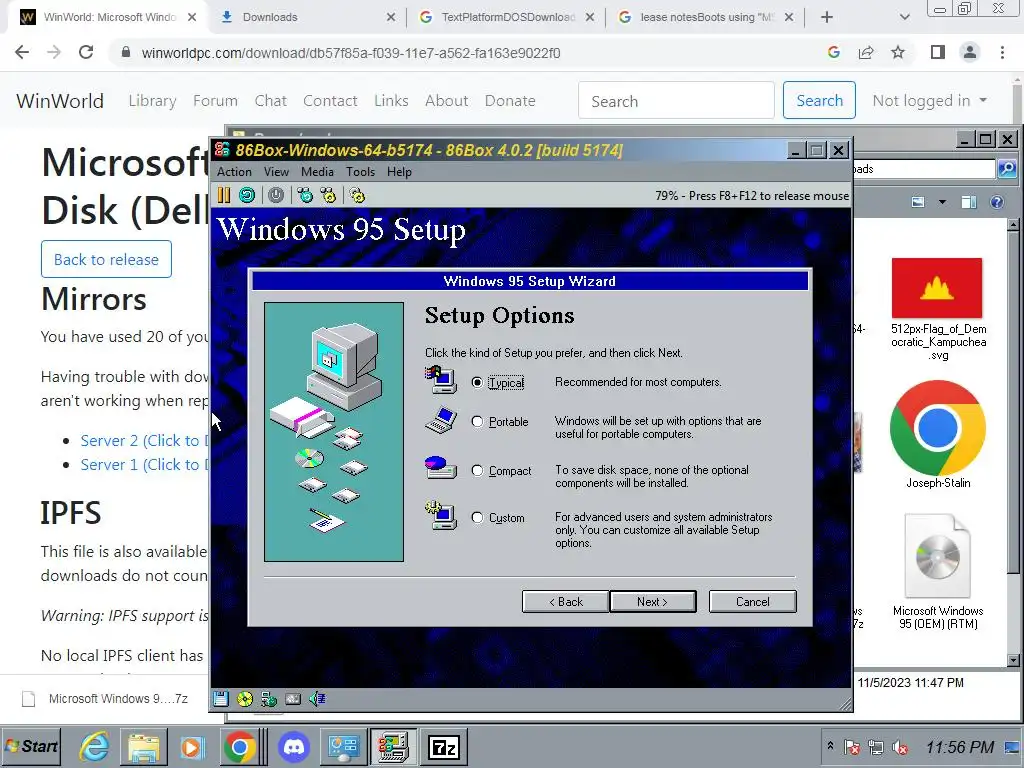This screenshot has width=1024, height=768.
Task: Open Chrome three-dot menu
Action: (1002, 53)
